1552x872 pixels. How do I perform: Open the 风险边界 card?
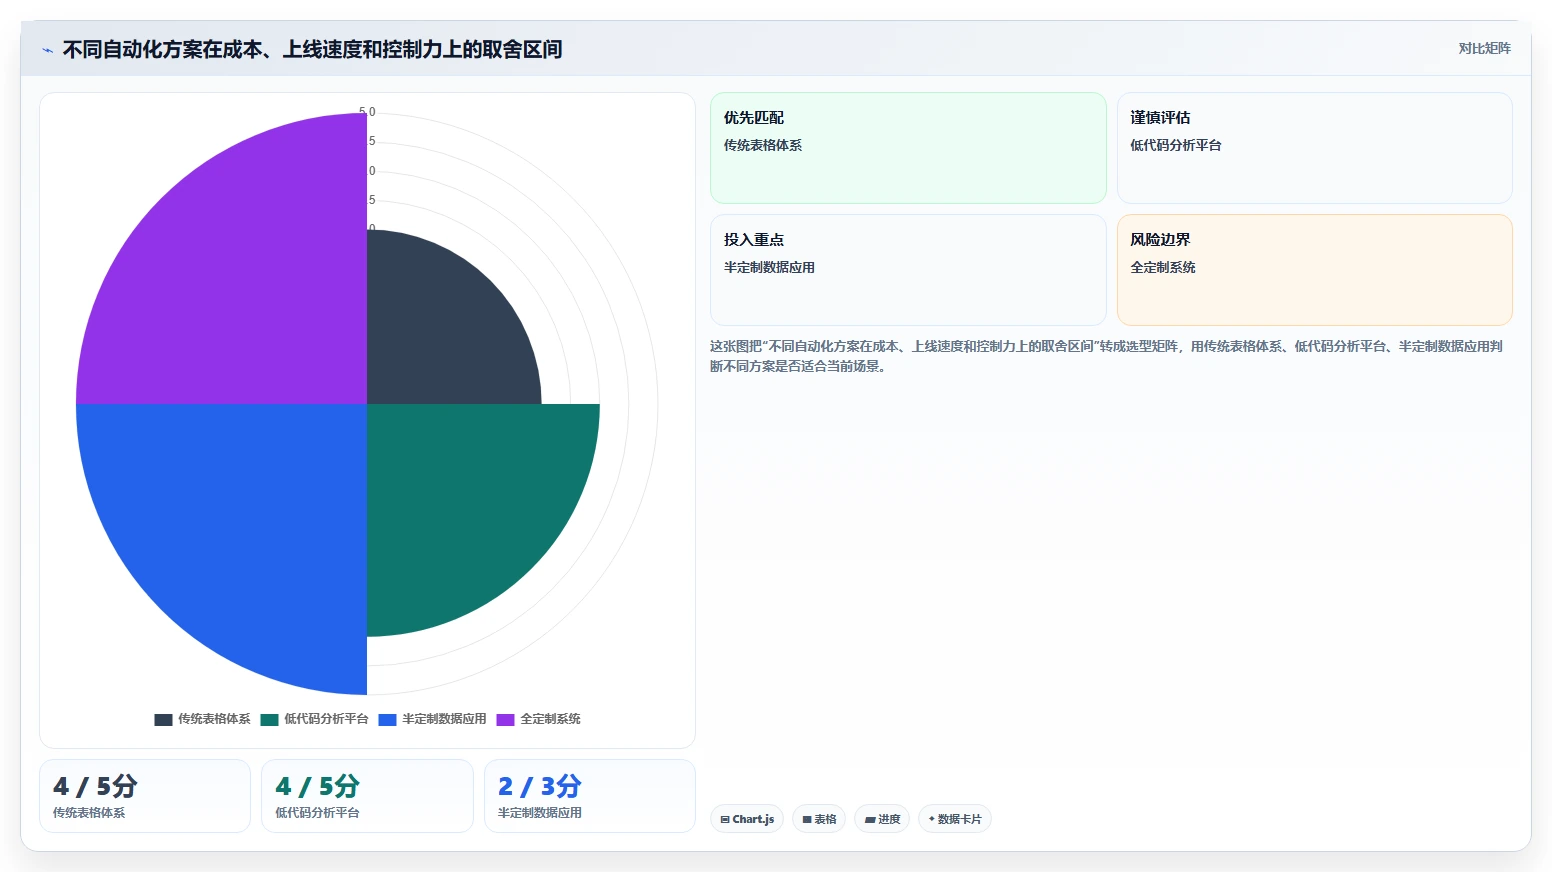pyautogui.click(x=1314, y=270)
